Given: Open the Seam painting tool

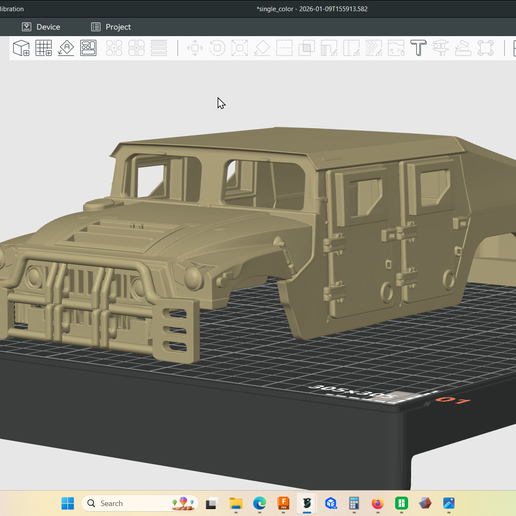Looking at the screenshot, I should (351, 48).
